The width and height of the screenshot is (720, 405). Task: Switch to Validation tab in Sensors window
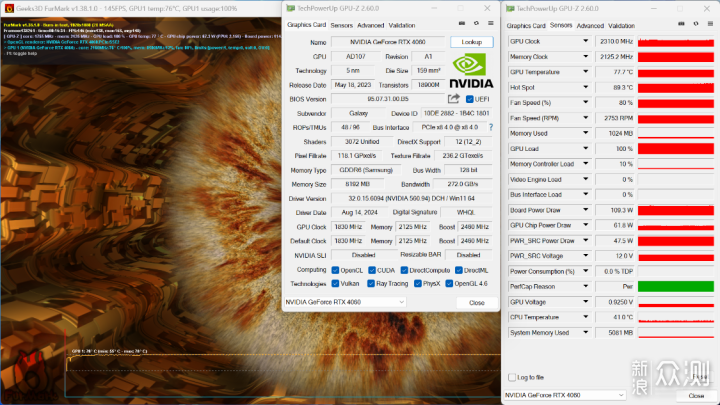tap(621, 26)
